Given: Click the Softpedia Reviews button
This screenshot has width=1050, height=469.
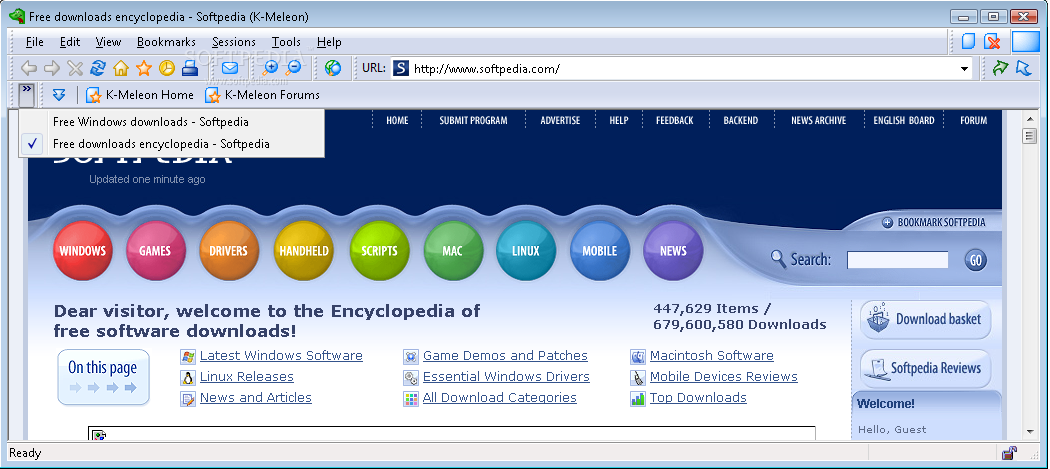Looking at the screenshot, I should coord(925,368).
